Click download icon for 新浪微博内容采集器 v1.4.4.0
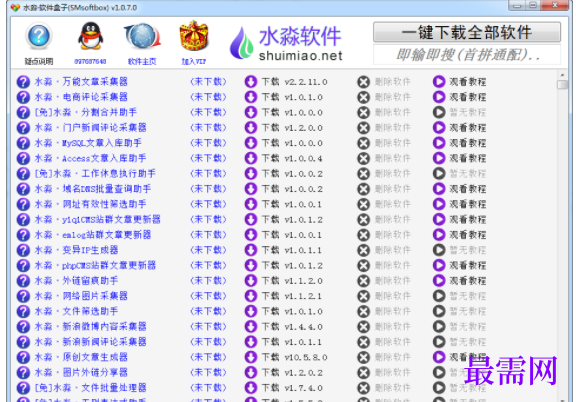This screenshot has width=576, height=402. 251,327
